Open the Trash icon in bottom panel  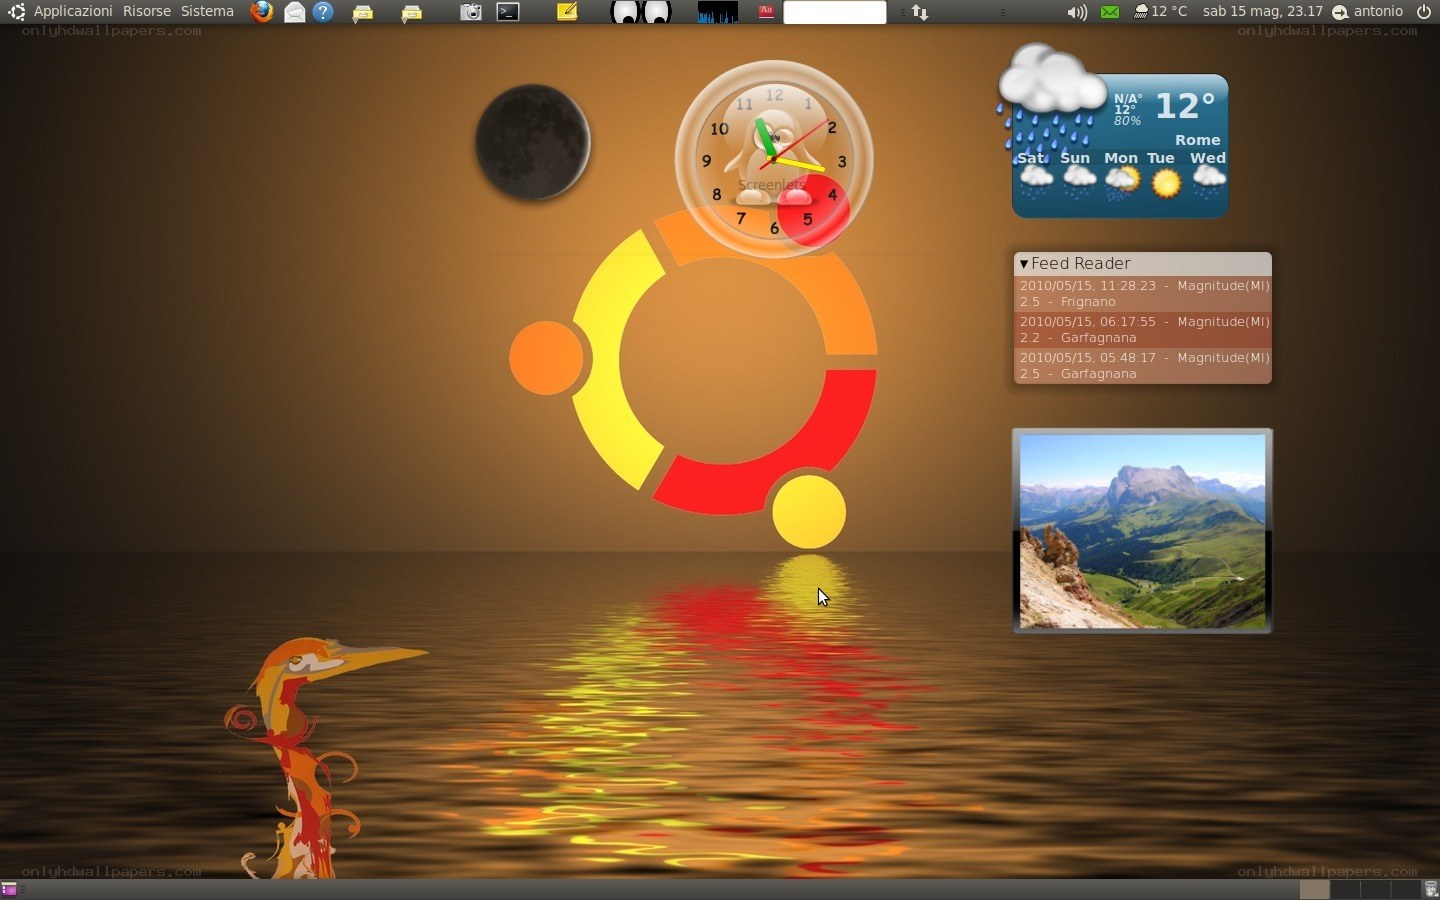pos(1431,889)
